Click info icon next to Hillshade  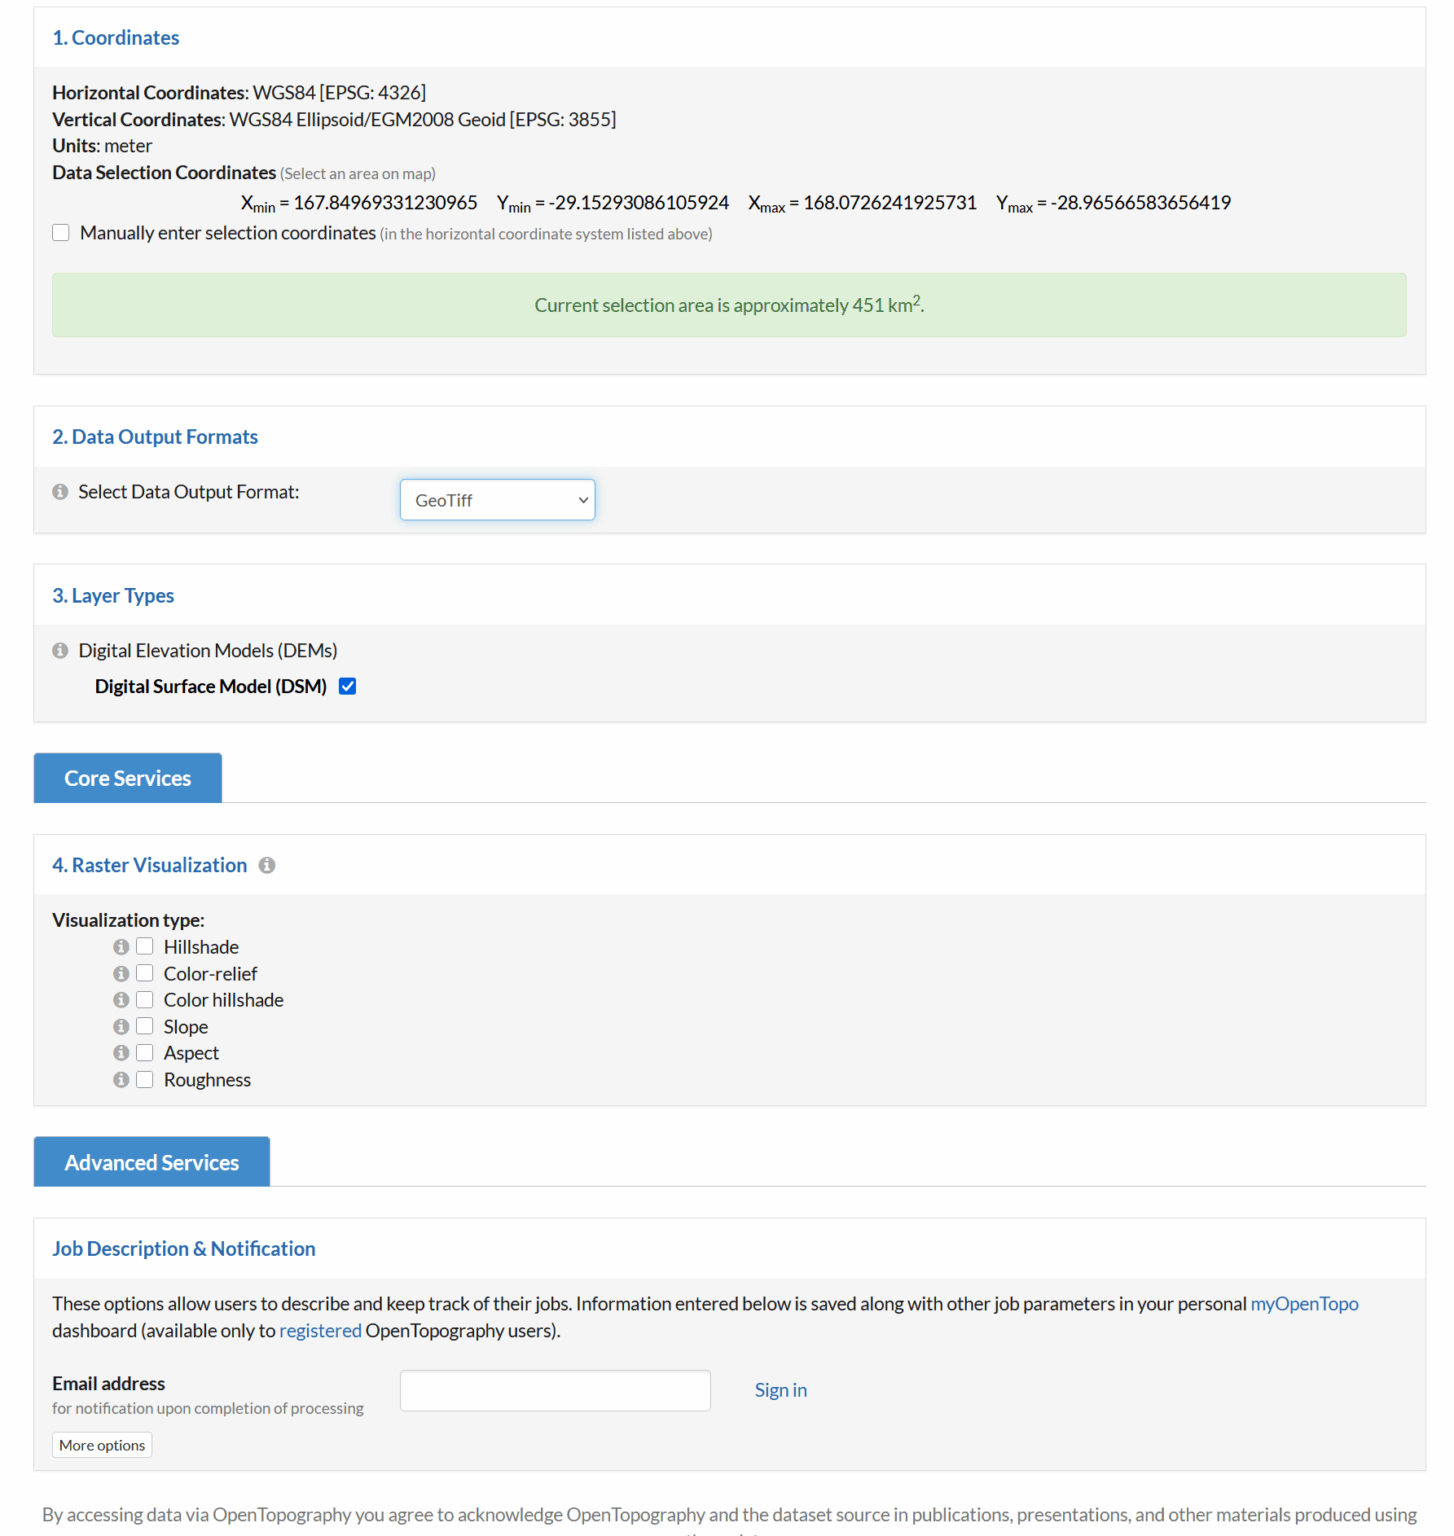click(x=121, y=947)
